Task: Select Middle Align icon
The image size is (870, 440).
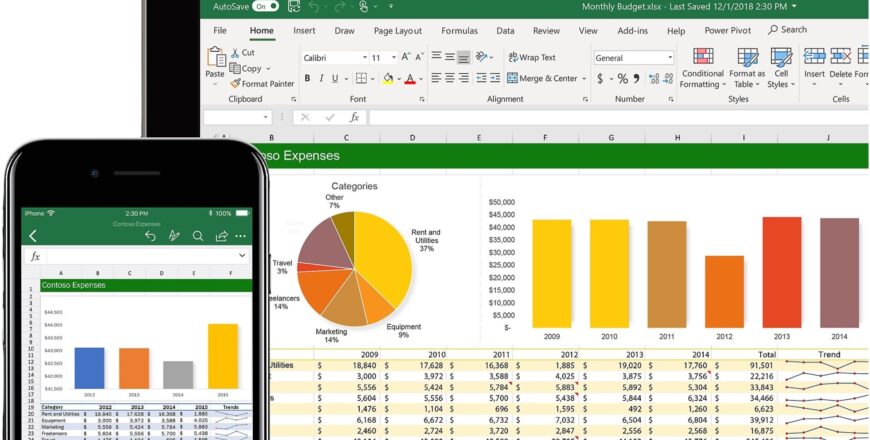Action: (450, 57)
